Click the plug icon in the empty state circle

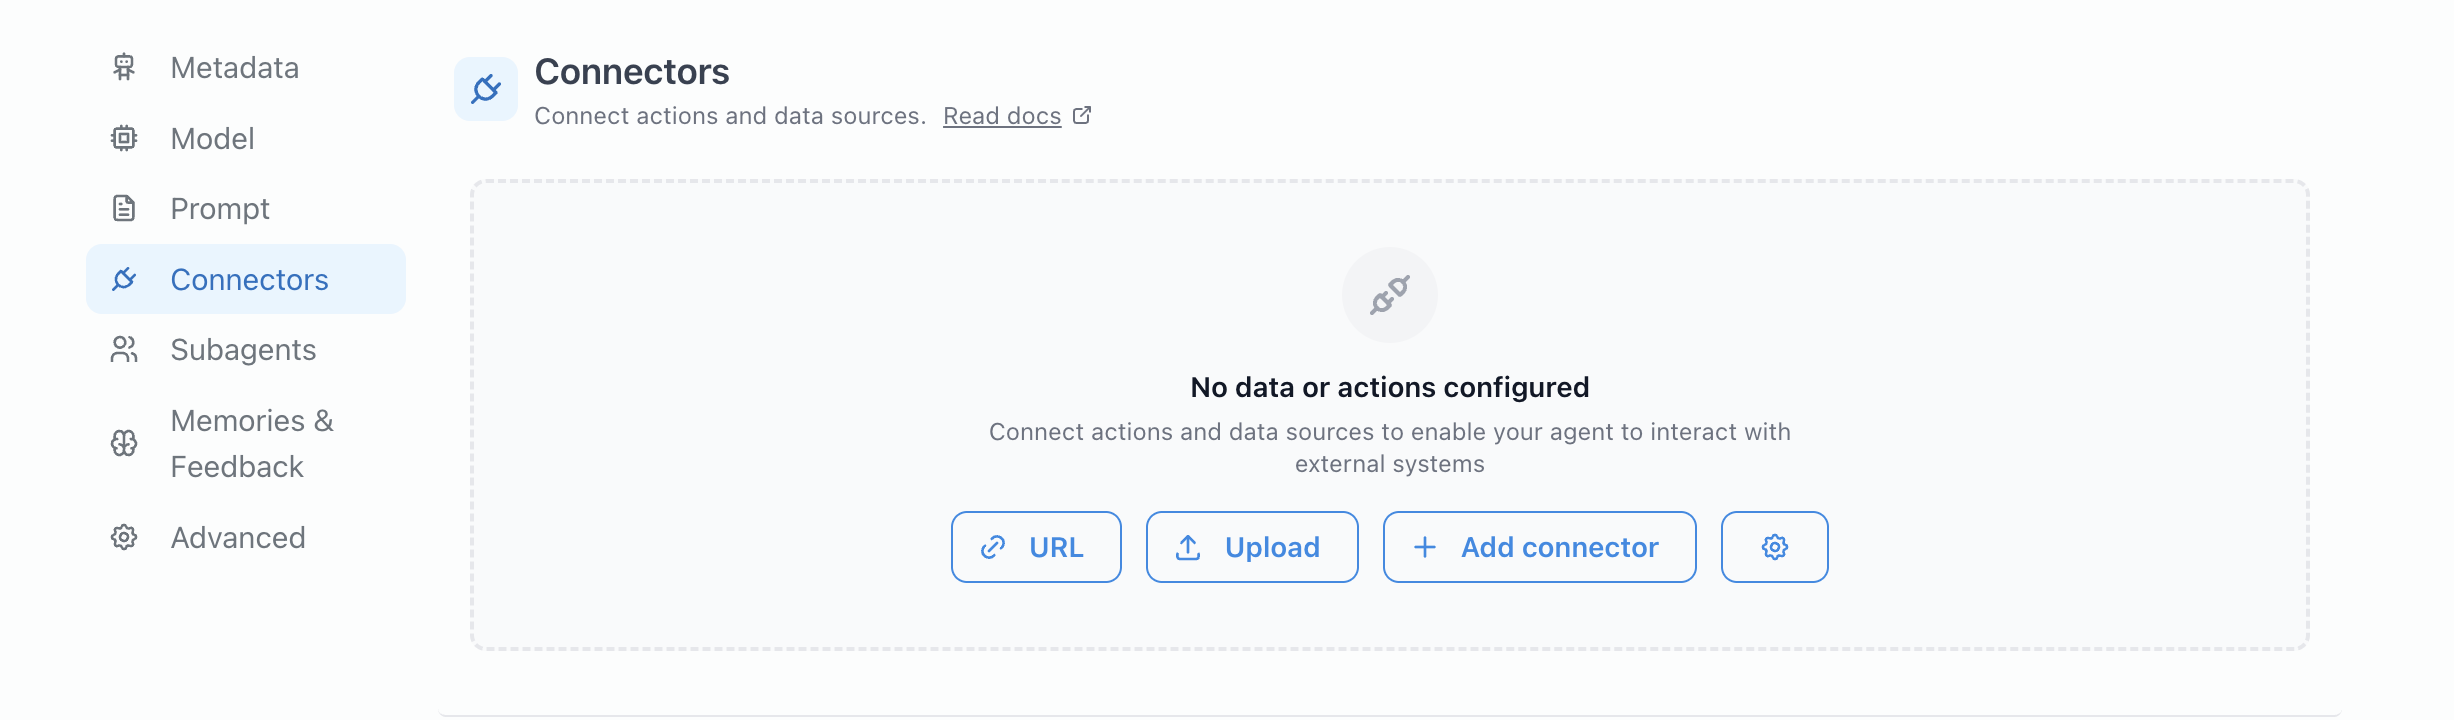click(1389, 294)
